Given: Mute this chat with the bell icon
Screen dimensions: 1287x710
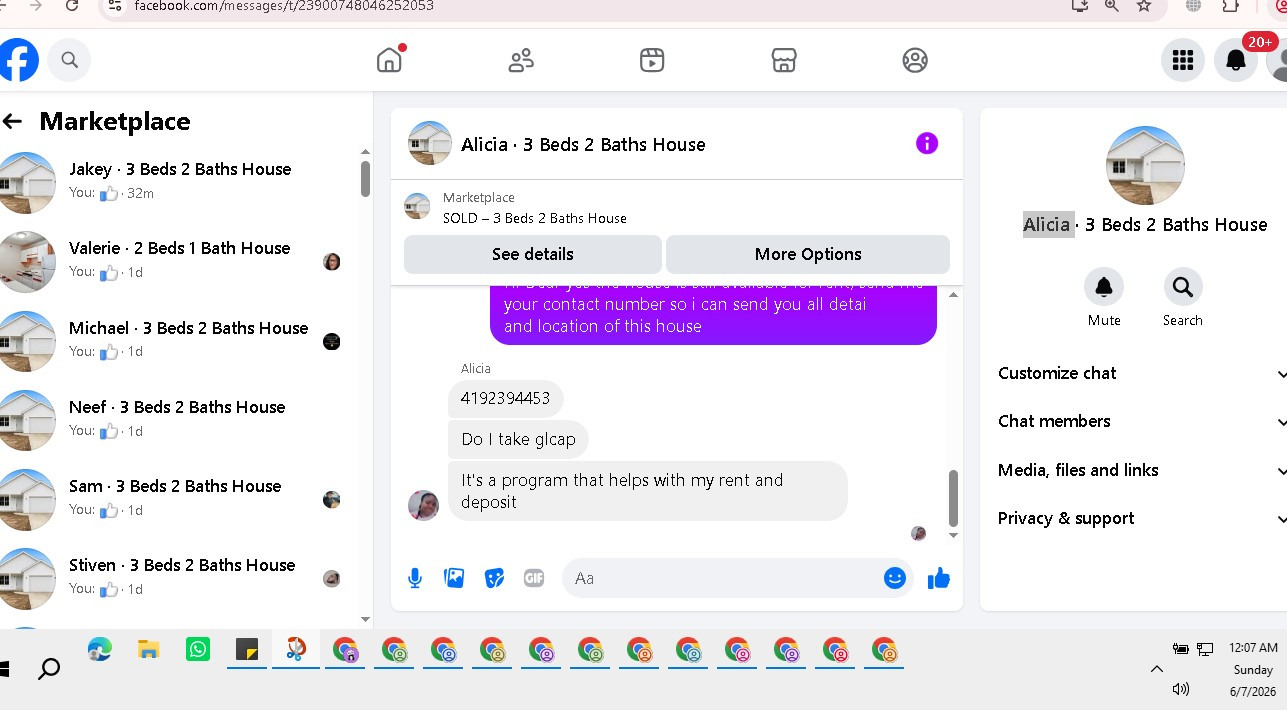Looking at the screenshot, I should pyautogui.click(x=1104, y=287).
